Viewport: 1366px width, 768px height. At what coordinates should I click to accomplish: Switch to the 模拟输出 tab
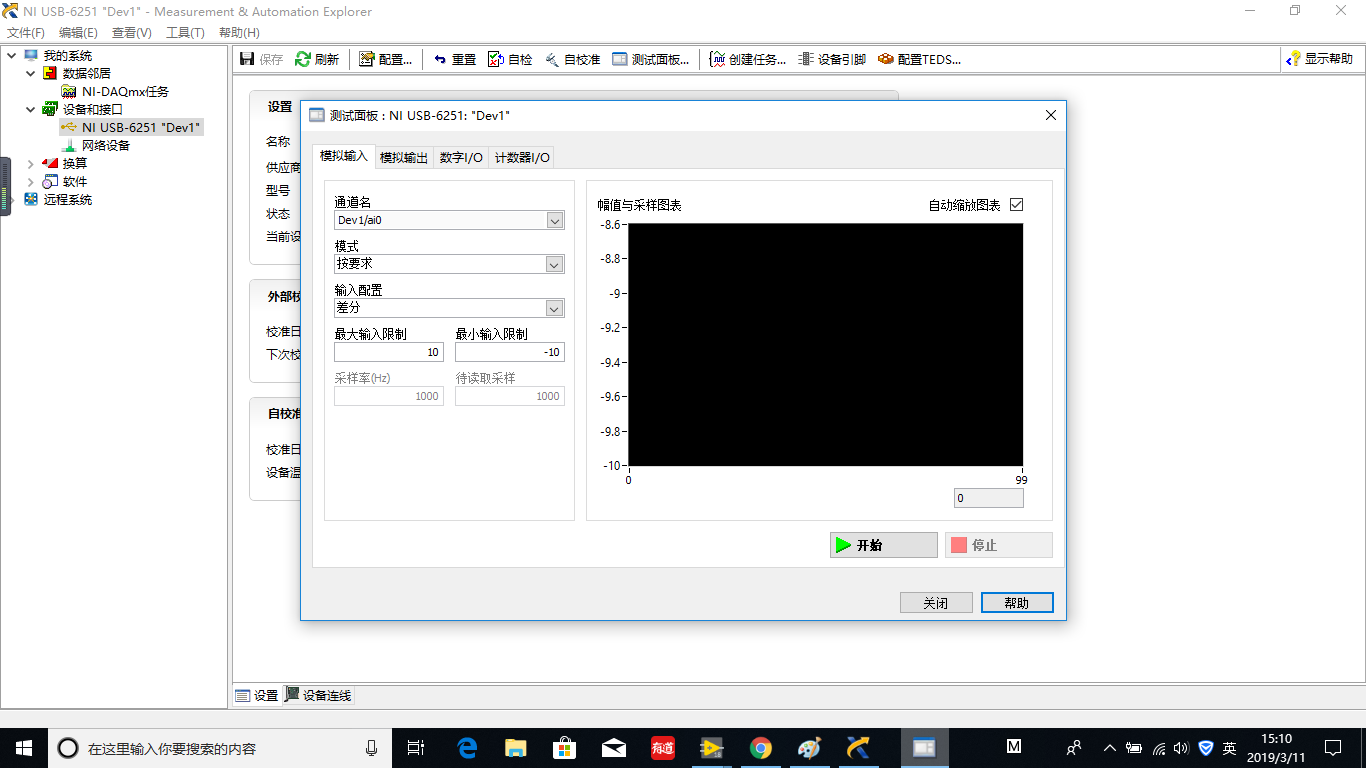(x=404, y=157)
